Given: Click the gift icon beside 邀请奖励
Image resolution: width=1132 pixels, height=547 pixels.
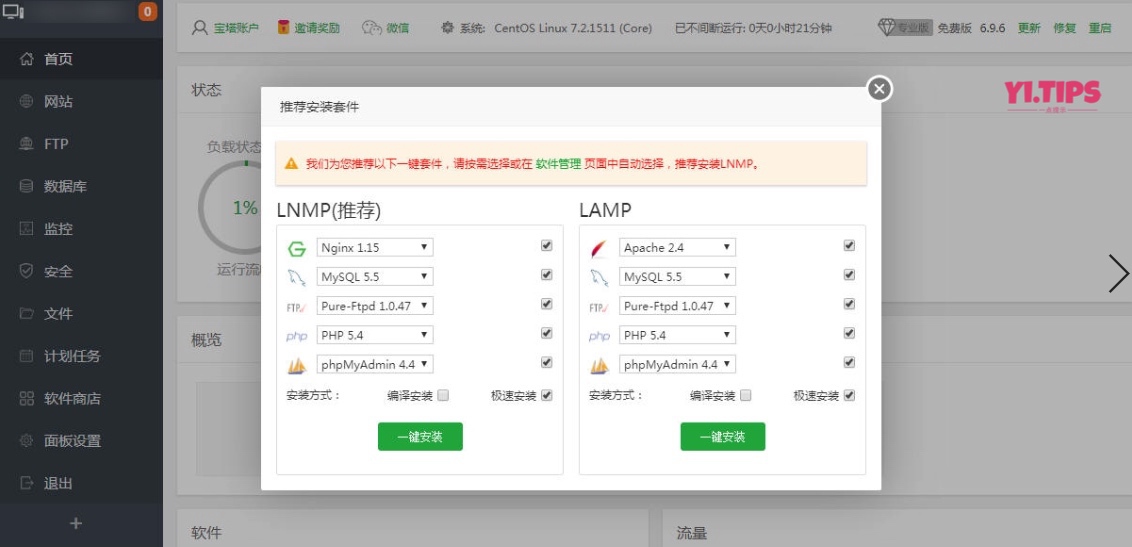Looking at the screenshot, I should coord(284,27).
